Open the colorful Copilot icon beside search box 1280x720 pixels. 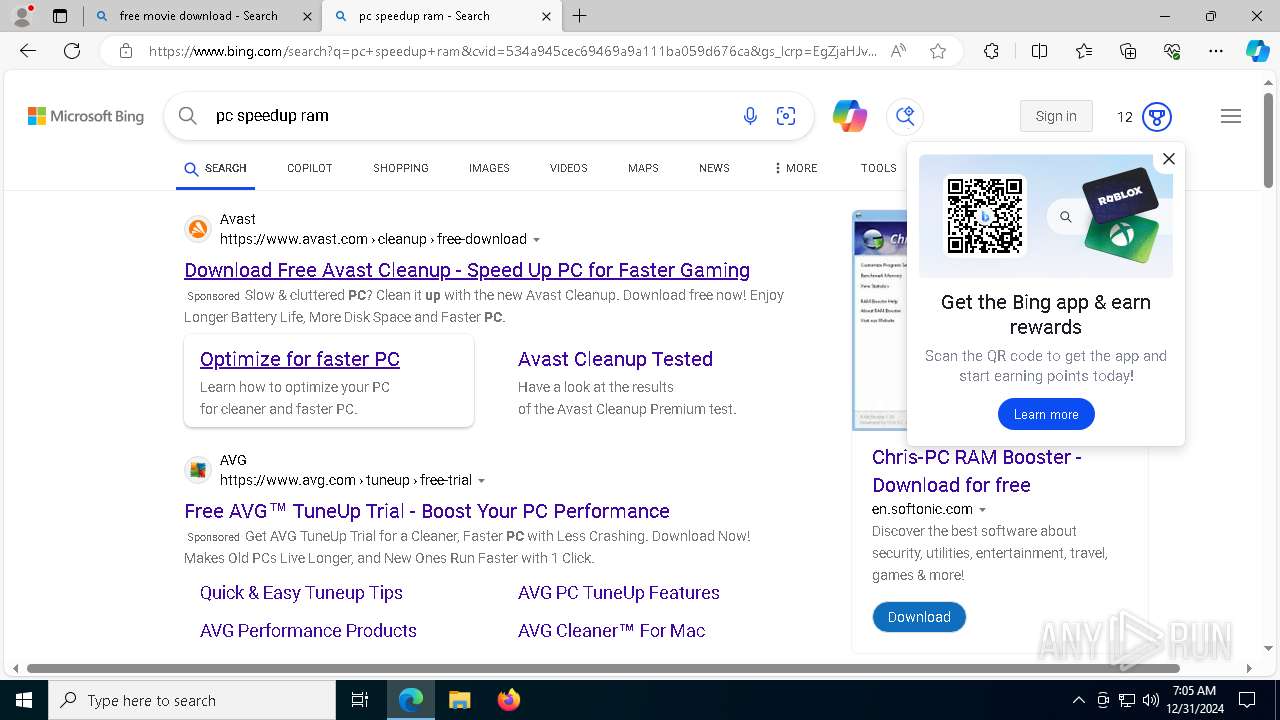pyautogui.click(x=850, y=116)
